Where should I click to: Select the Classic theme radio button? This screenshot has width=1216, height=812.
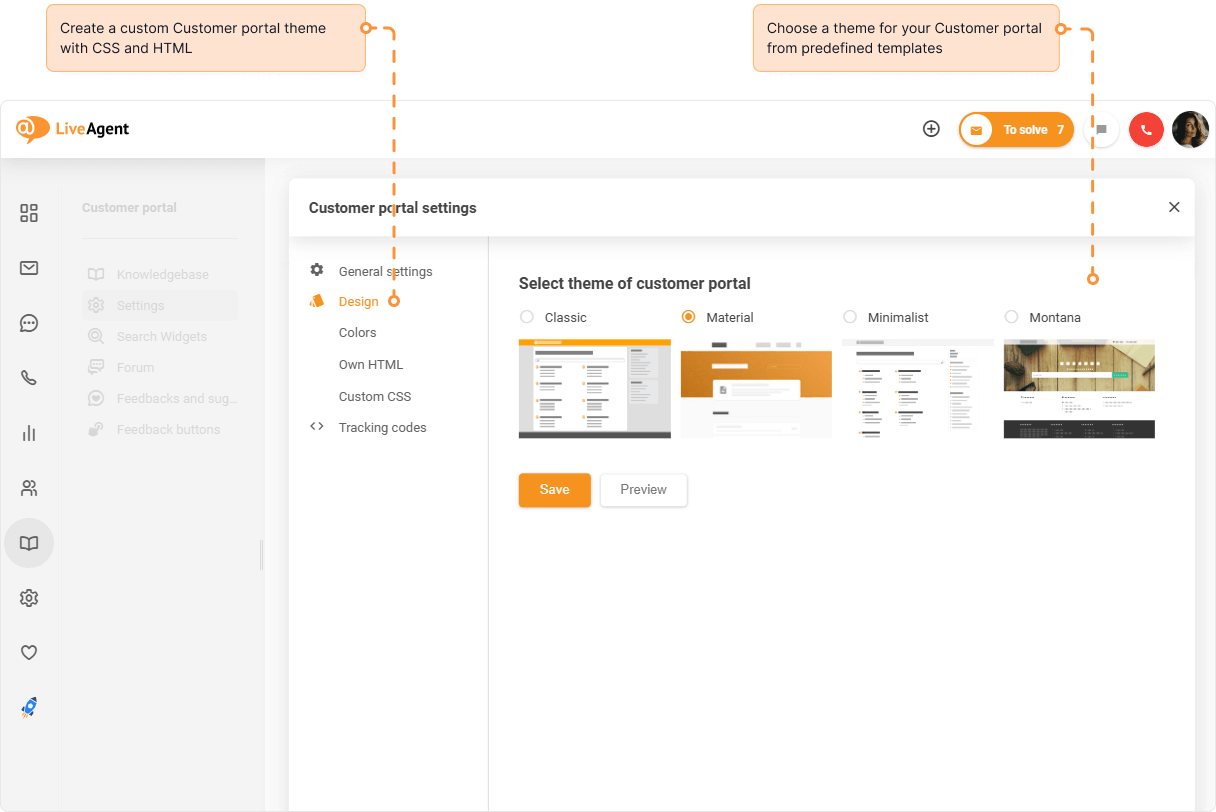point(527,317)
